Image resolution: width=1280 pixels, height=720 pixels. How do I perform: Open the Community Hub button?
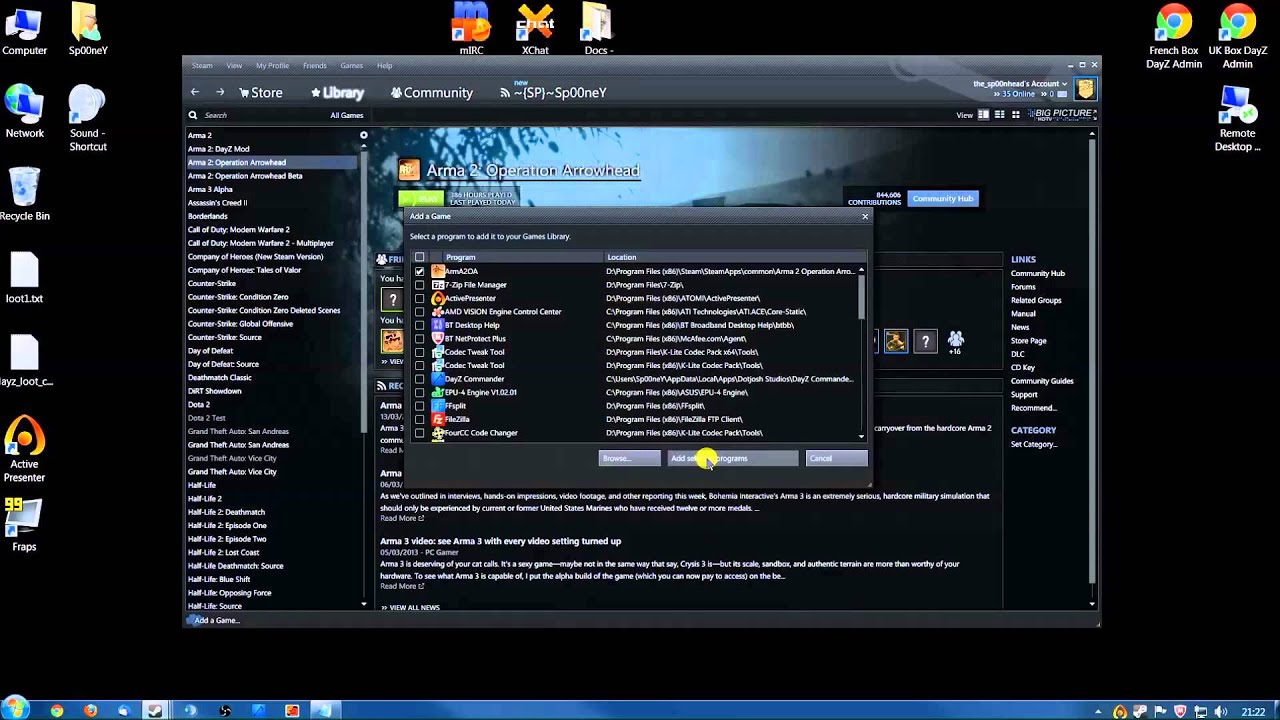pyautogui.click(x=943, y=198)
